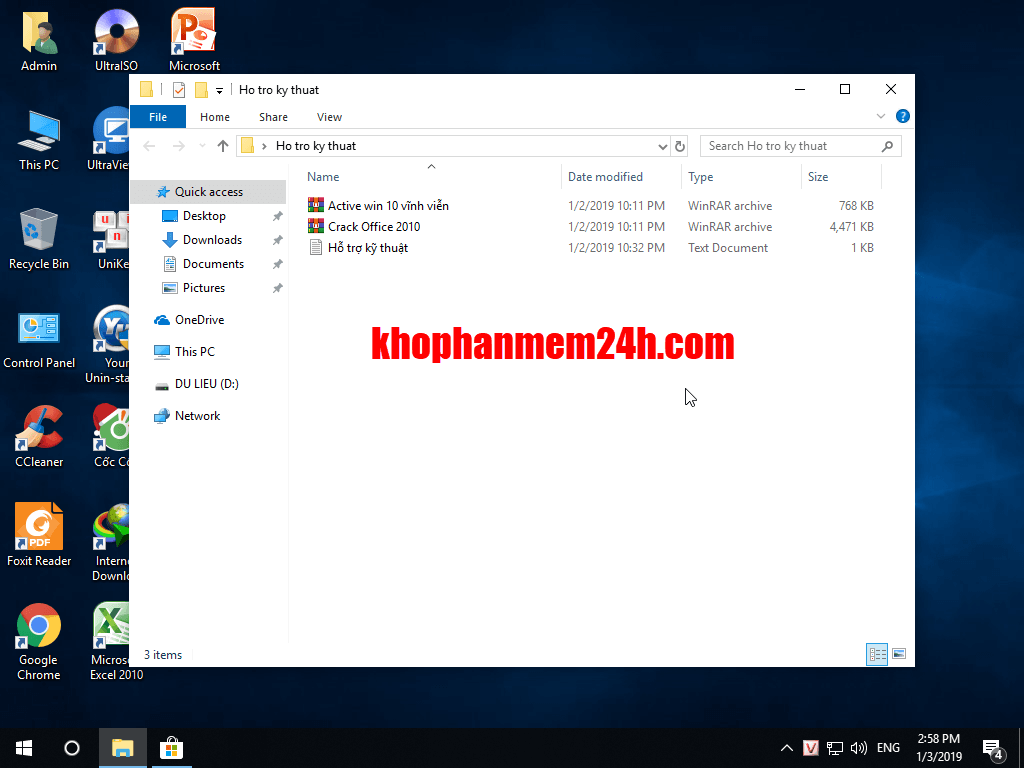Open Customize Quick Access Toolbar dropdown
This screenshot has width=1024, height=768.
[x=219, y=91]
